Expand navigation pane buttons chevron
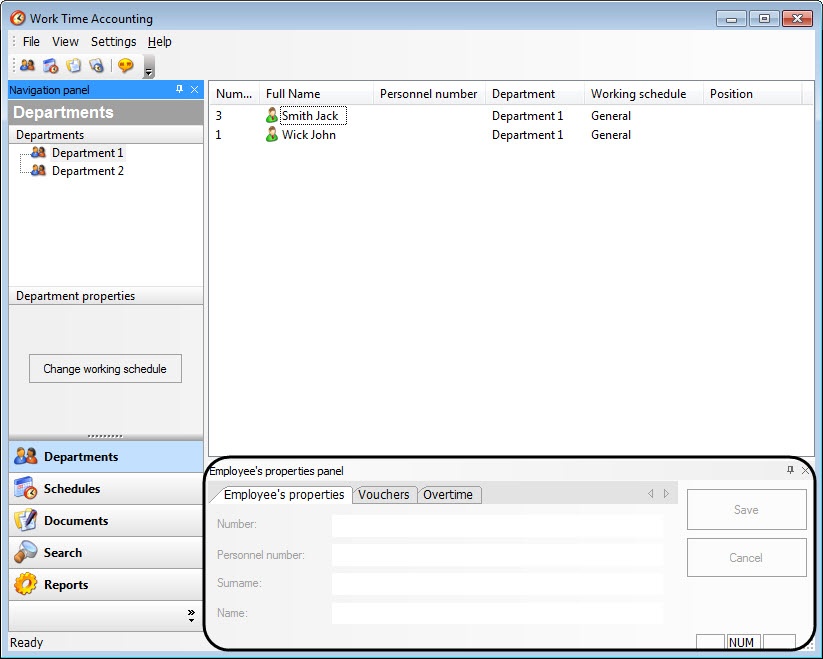The width and height of the screenshot is (823, 659). 191,616
